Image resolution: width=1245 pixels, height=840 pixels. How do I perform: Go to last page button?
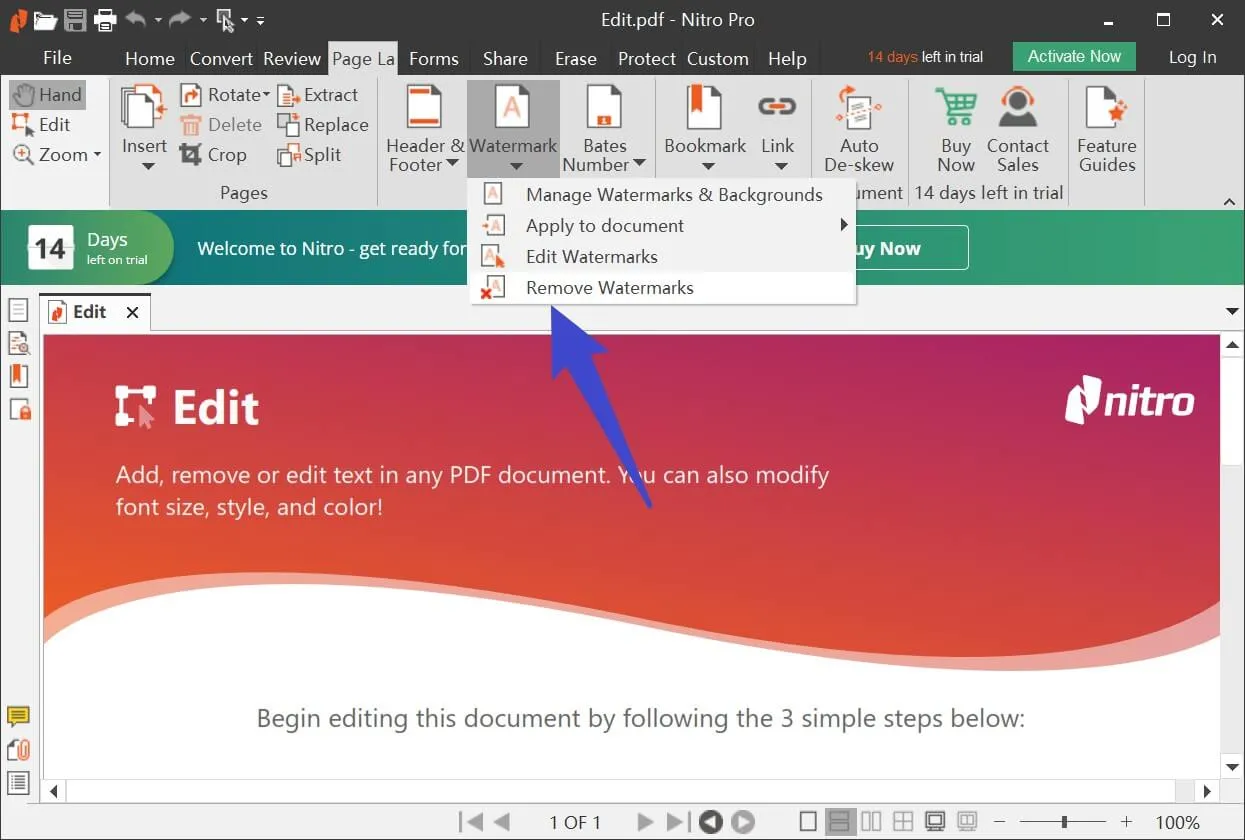[677, 822]
